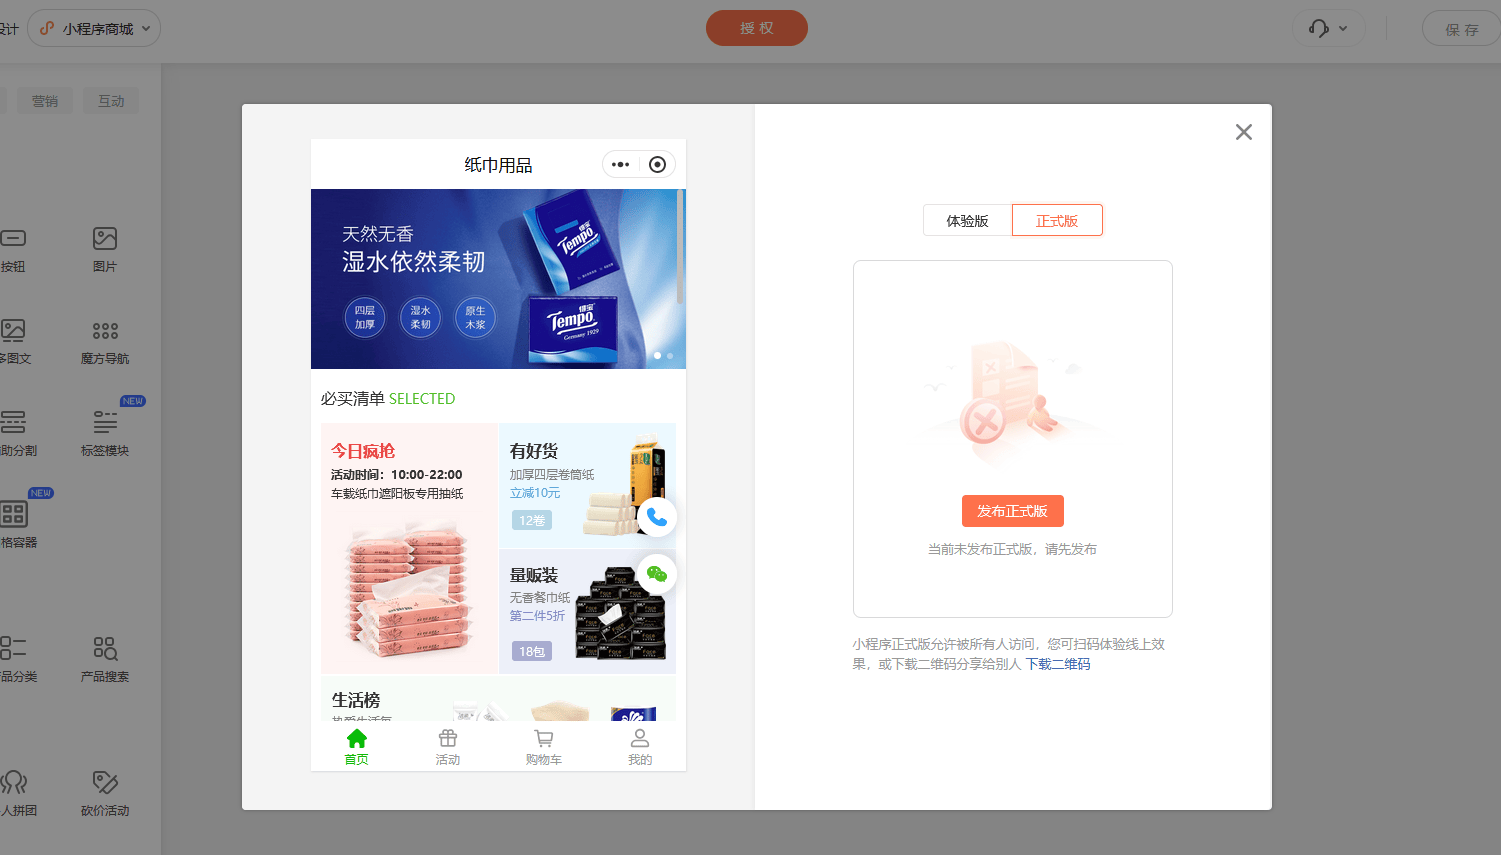The image size is (1501, 855).
Task: Tap the 活动 gift tab icon
Action: [x=448, y=739]
